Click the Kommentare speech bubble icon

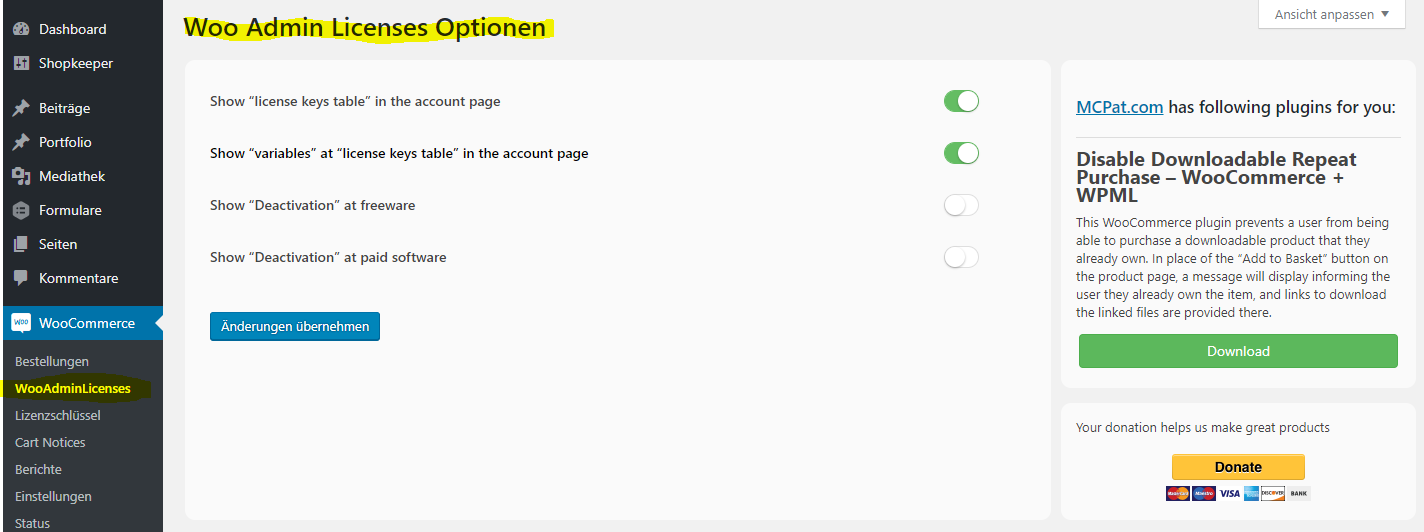click(21, 278)
